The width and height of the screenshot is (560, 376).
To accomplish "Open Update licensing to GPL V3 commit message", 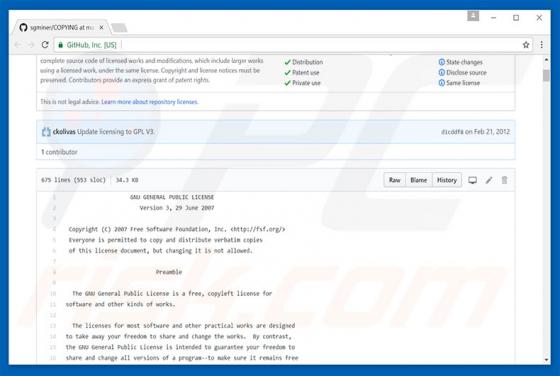I will [x=116, y=132].
